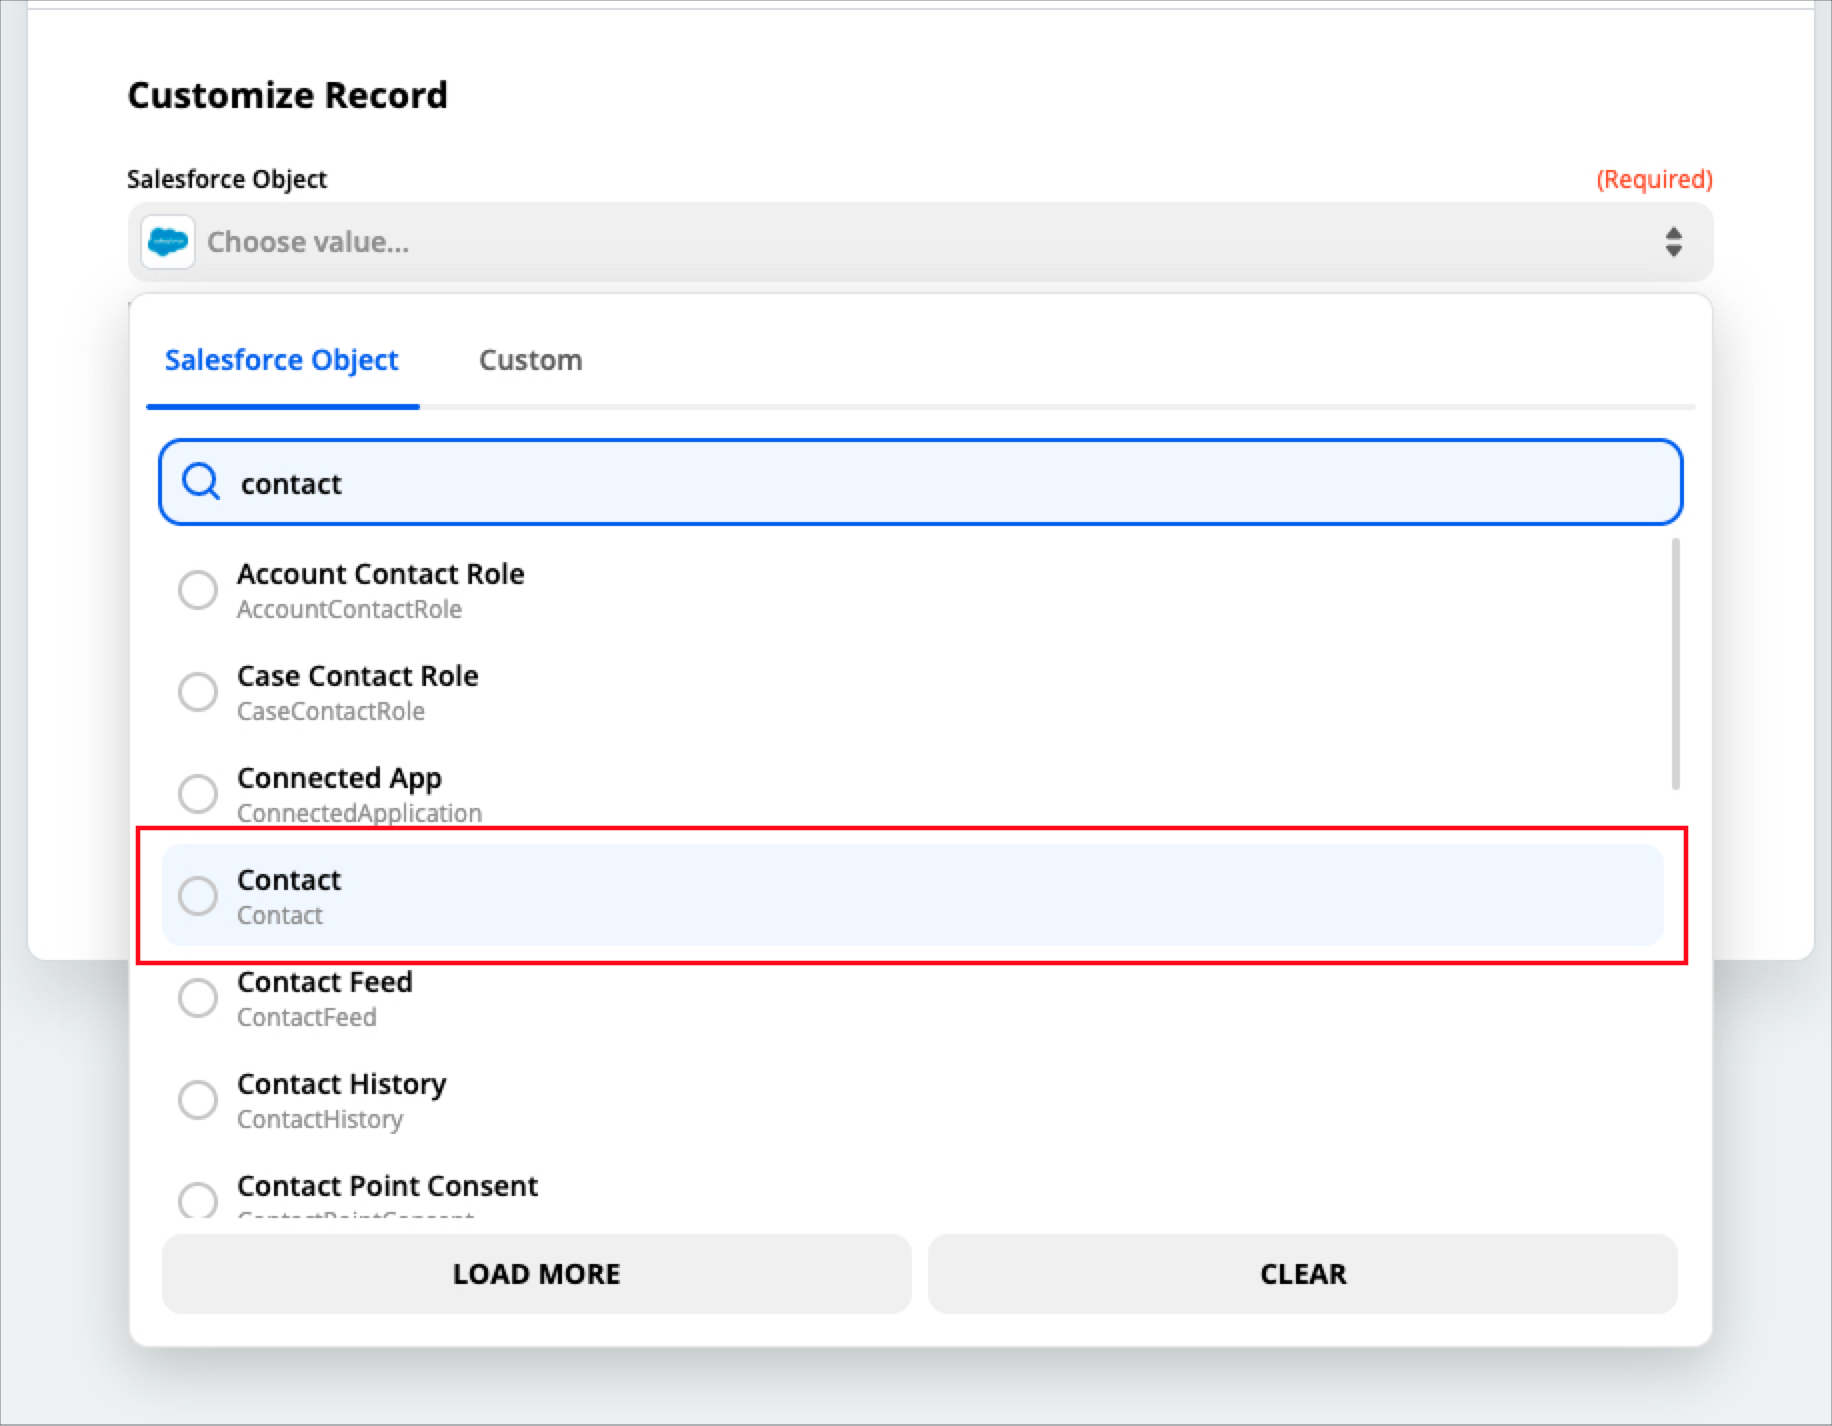Select the Connected App radio button
Image resolution: width=1832 pixels, height=1426 pixels.
tap(197, 794)
